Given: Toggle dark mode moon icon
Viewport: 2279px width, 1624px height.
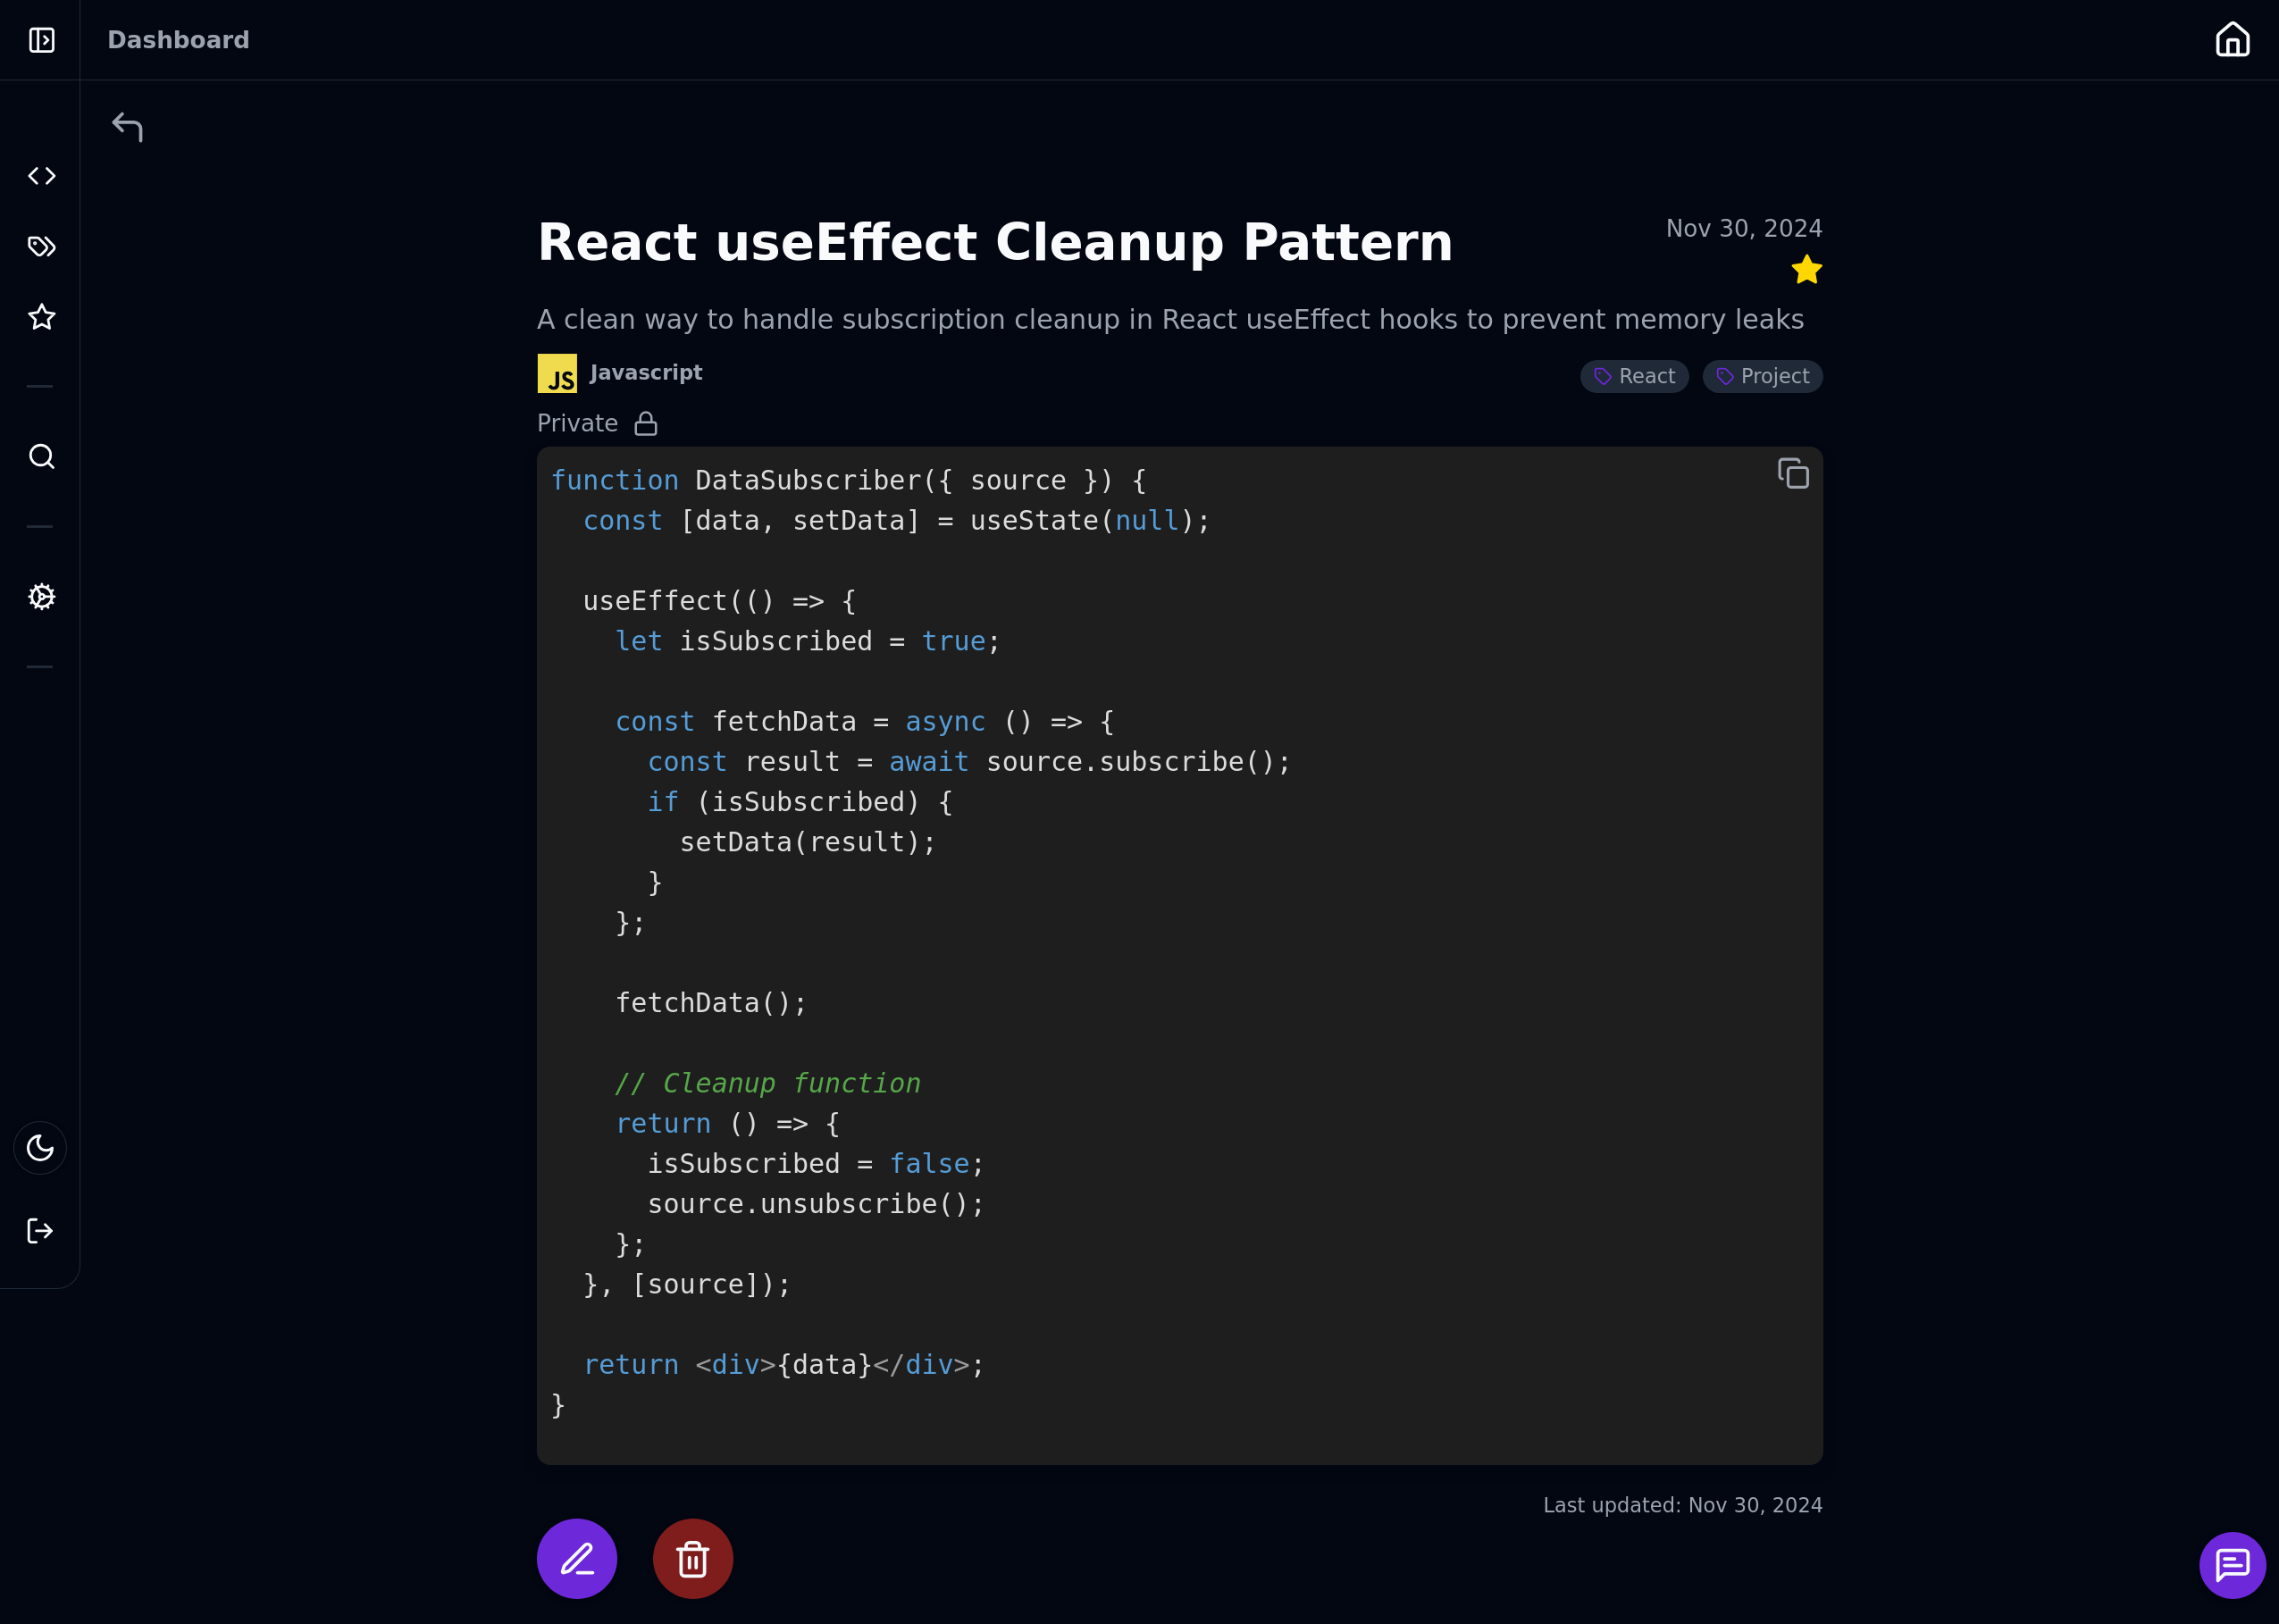Looking at the screenshot, I should 40,1148.
